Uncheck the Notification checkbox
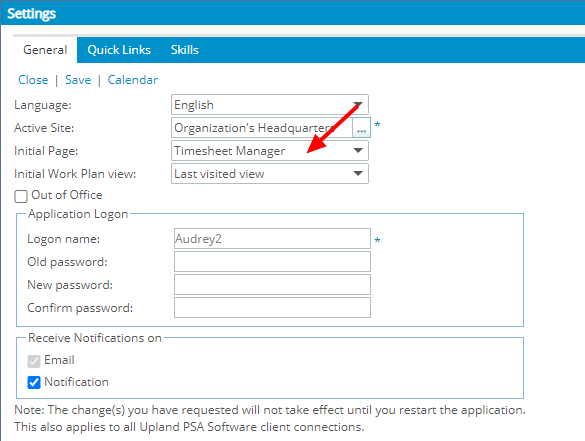 pos(34,382)
